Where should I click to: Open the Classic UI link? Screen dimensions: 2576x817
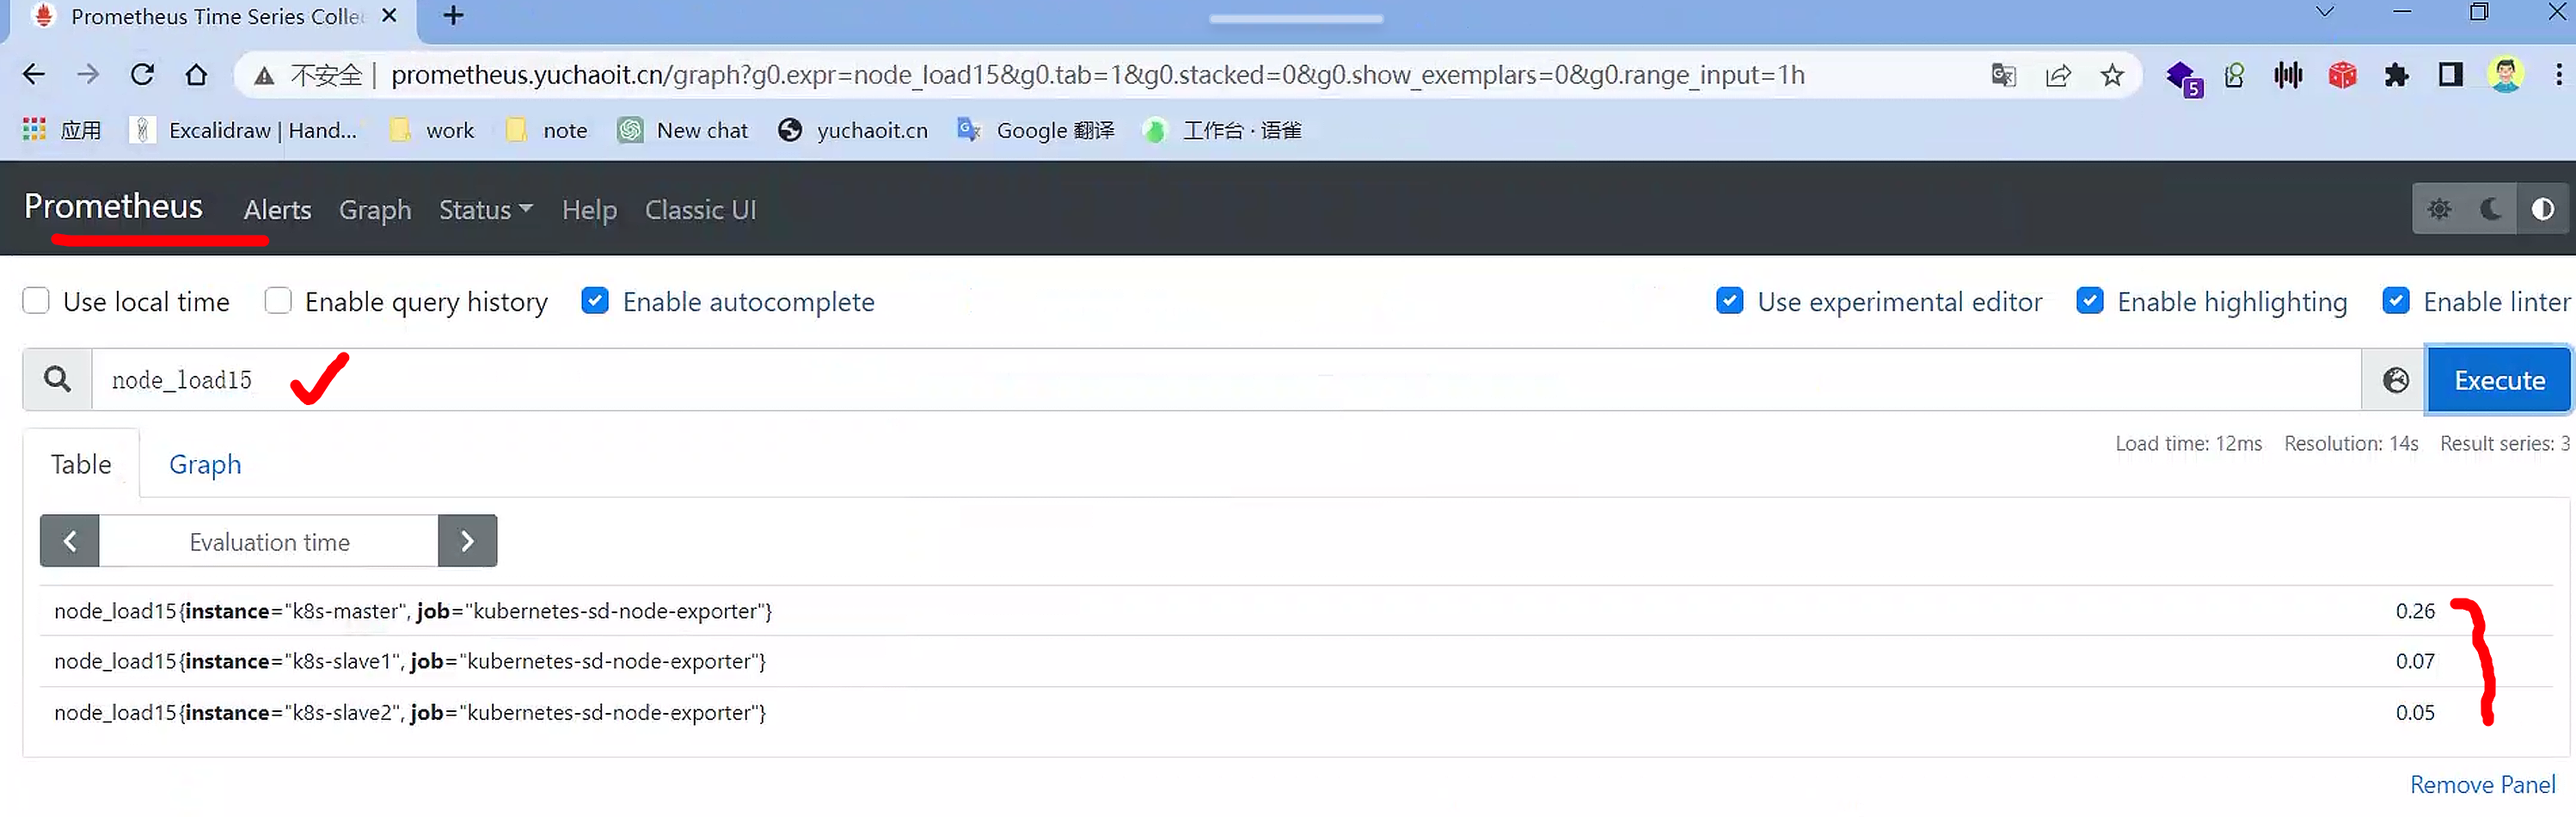[700, 210]
